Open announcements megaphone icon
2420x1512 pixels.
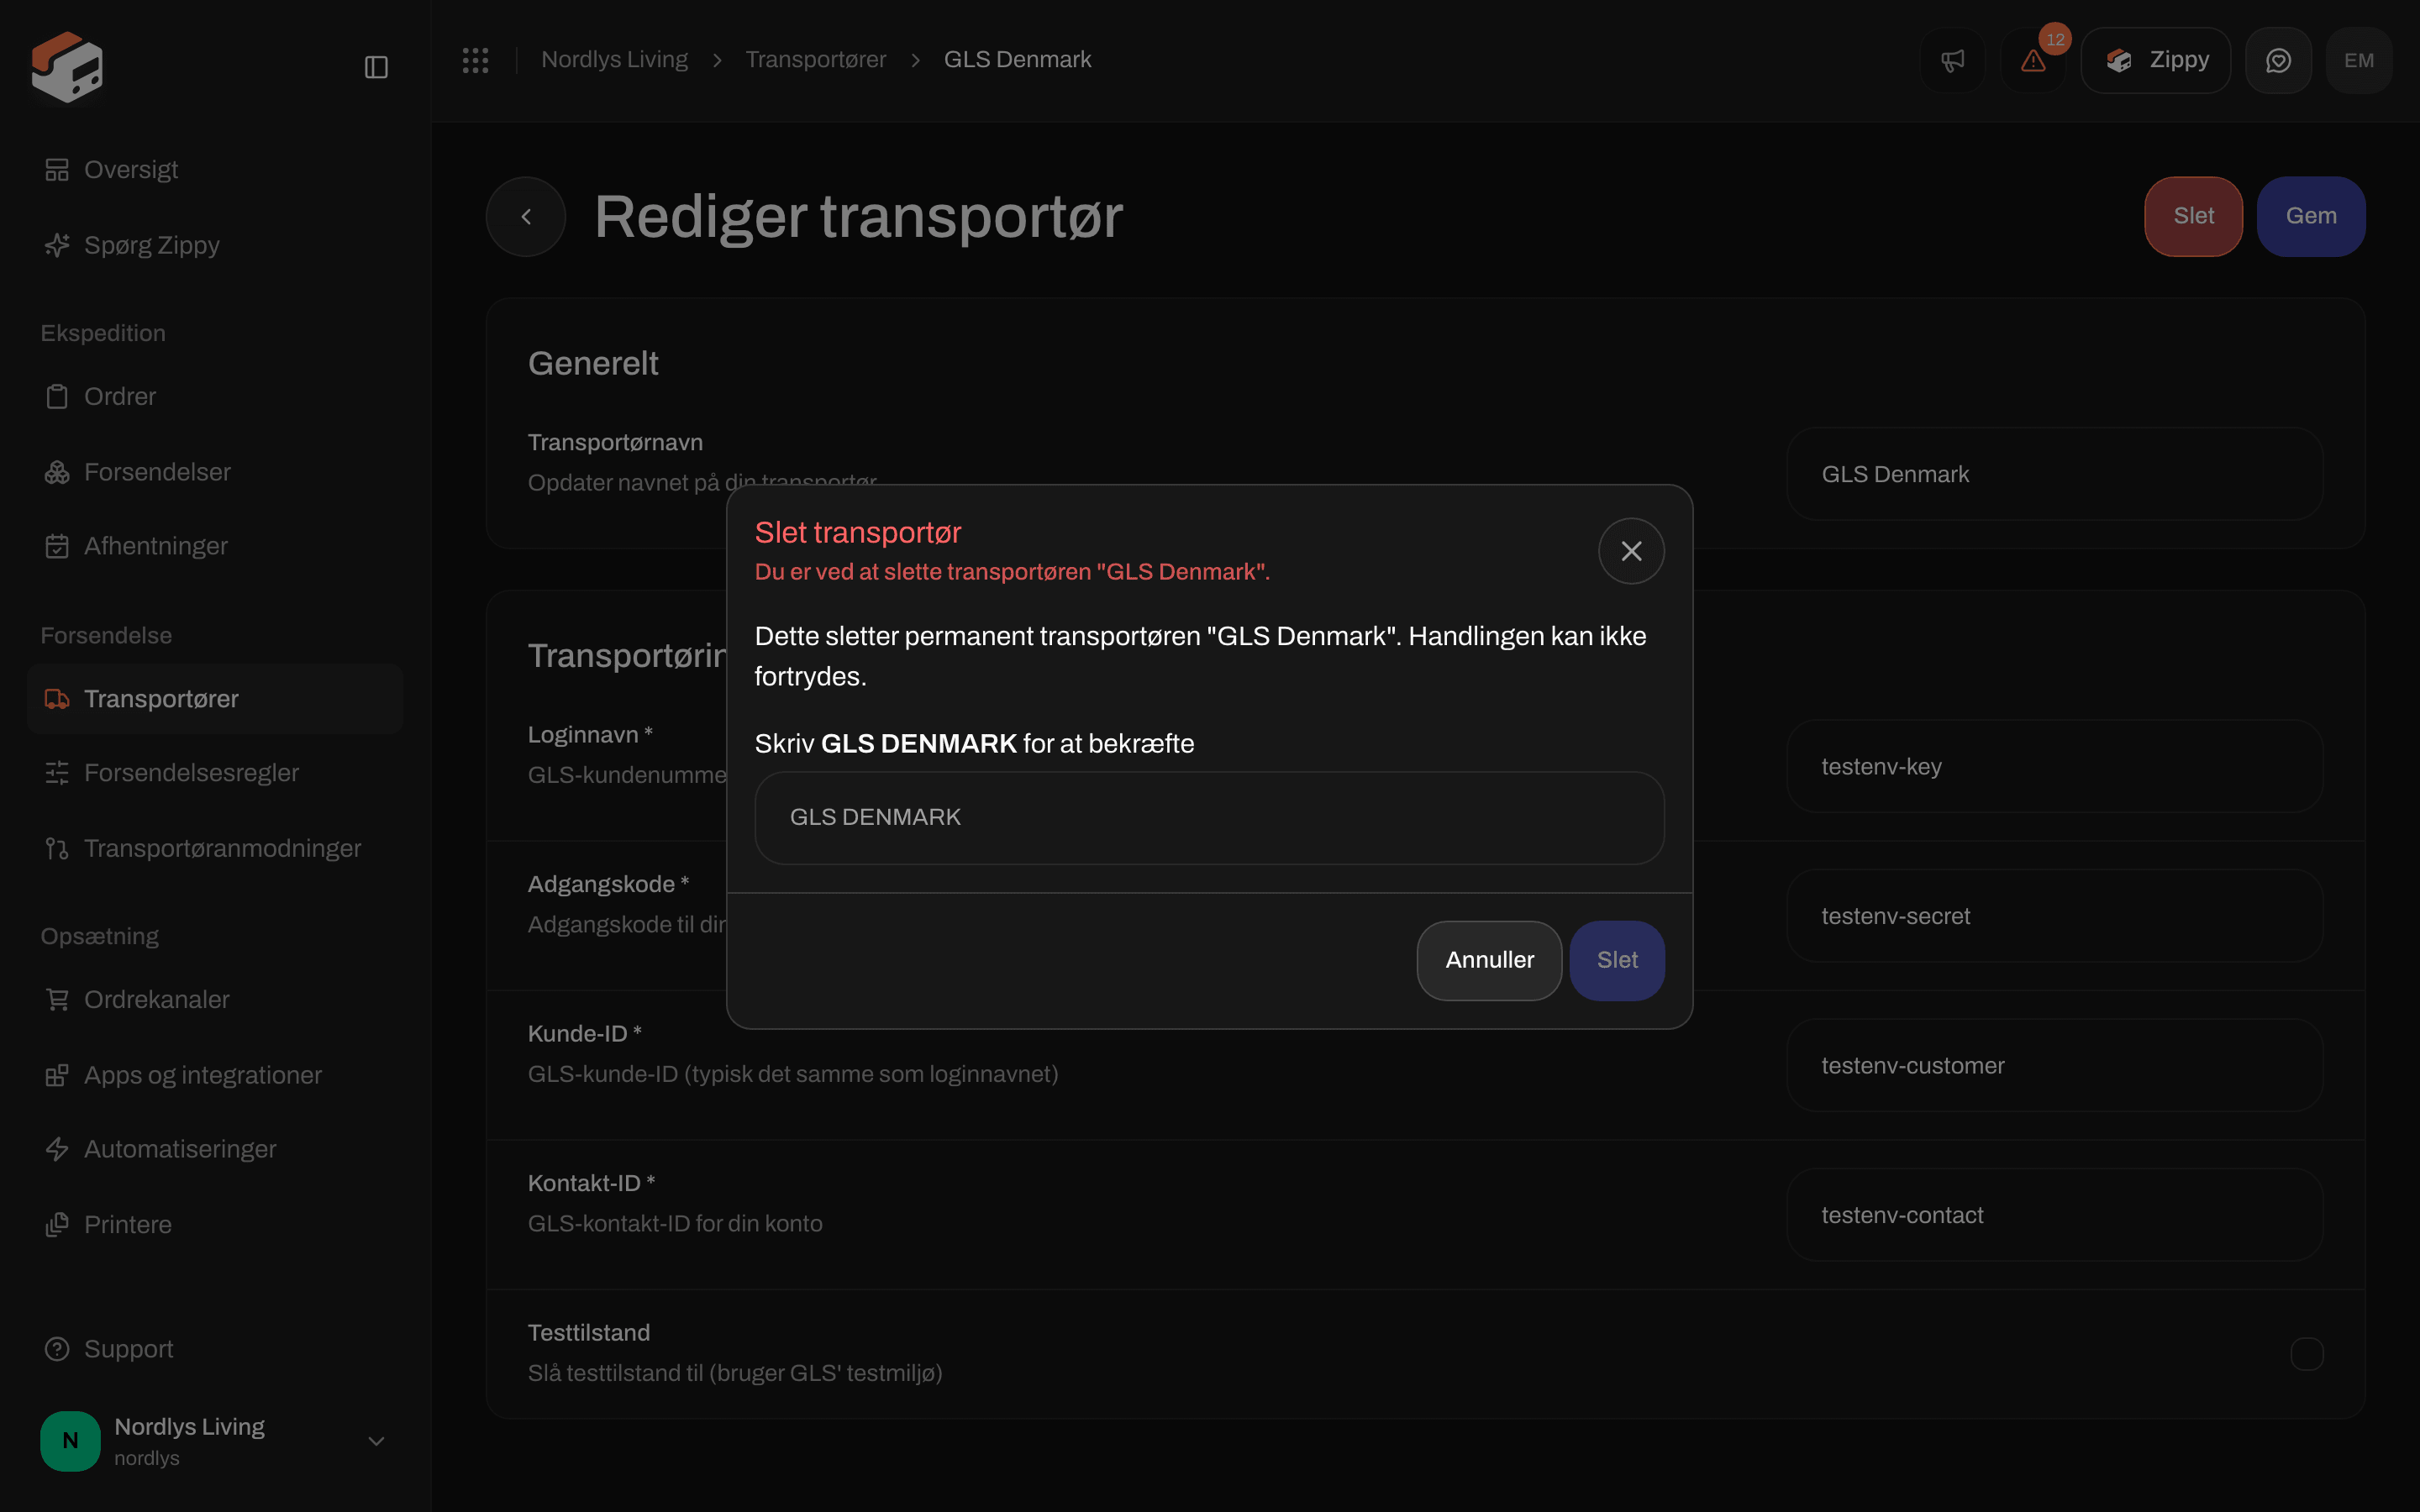coord(1952,60)
